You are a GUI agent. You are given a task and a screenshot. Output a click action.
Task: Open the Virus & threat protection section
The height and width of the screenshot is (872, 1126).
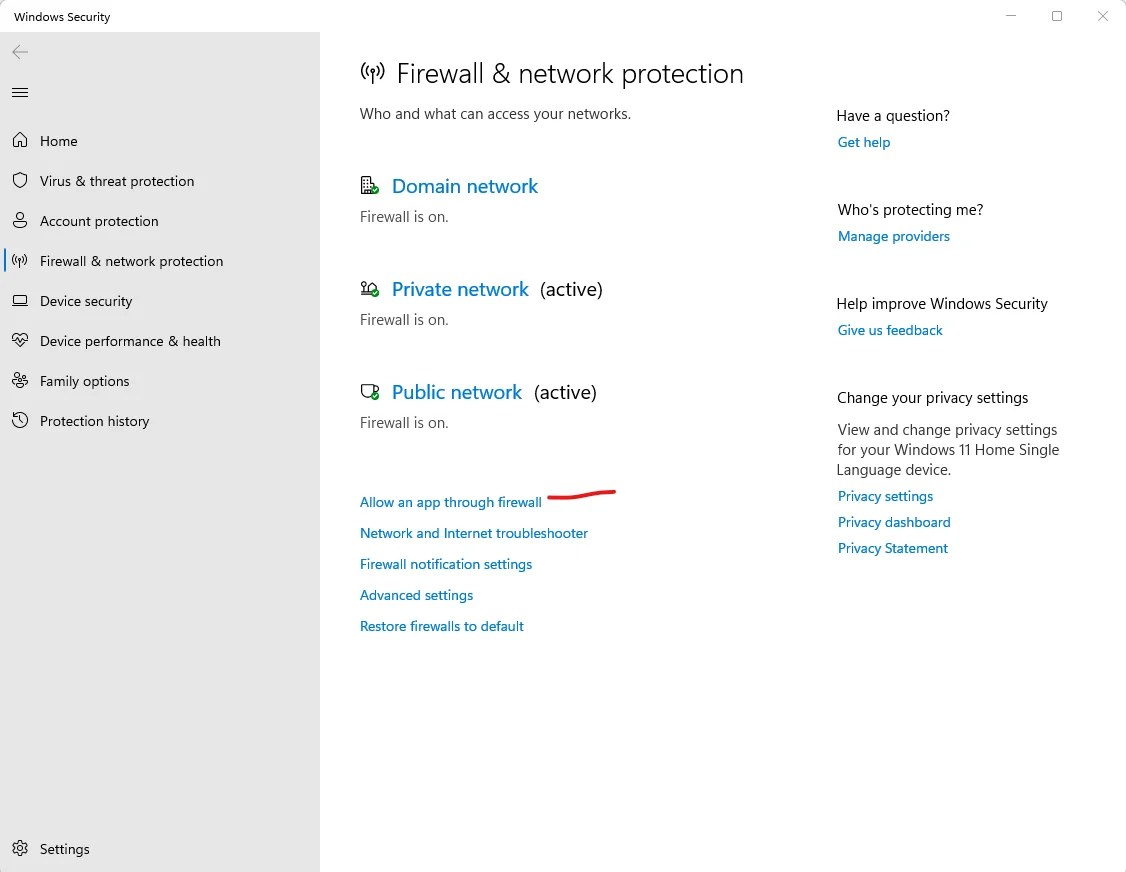point(116,181)
